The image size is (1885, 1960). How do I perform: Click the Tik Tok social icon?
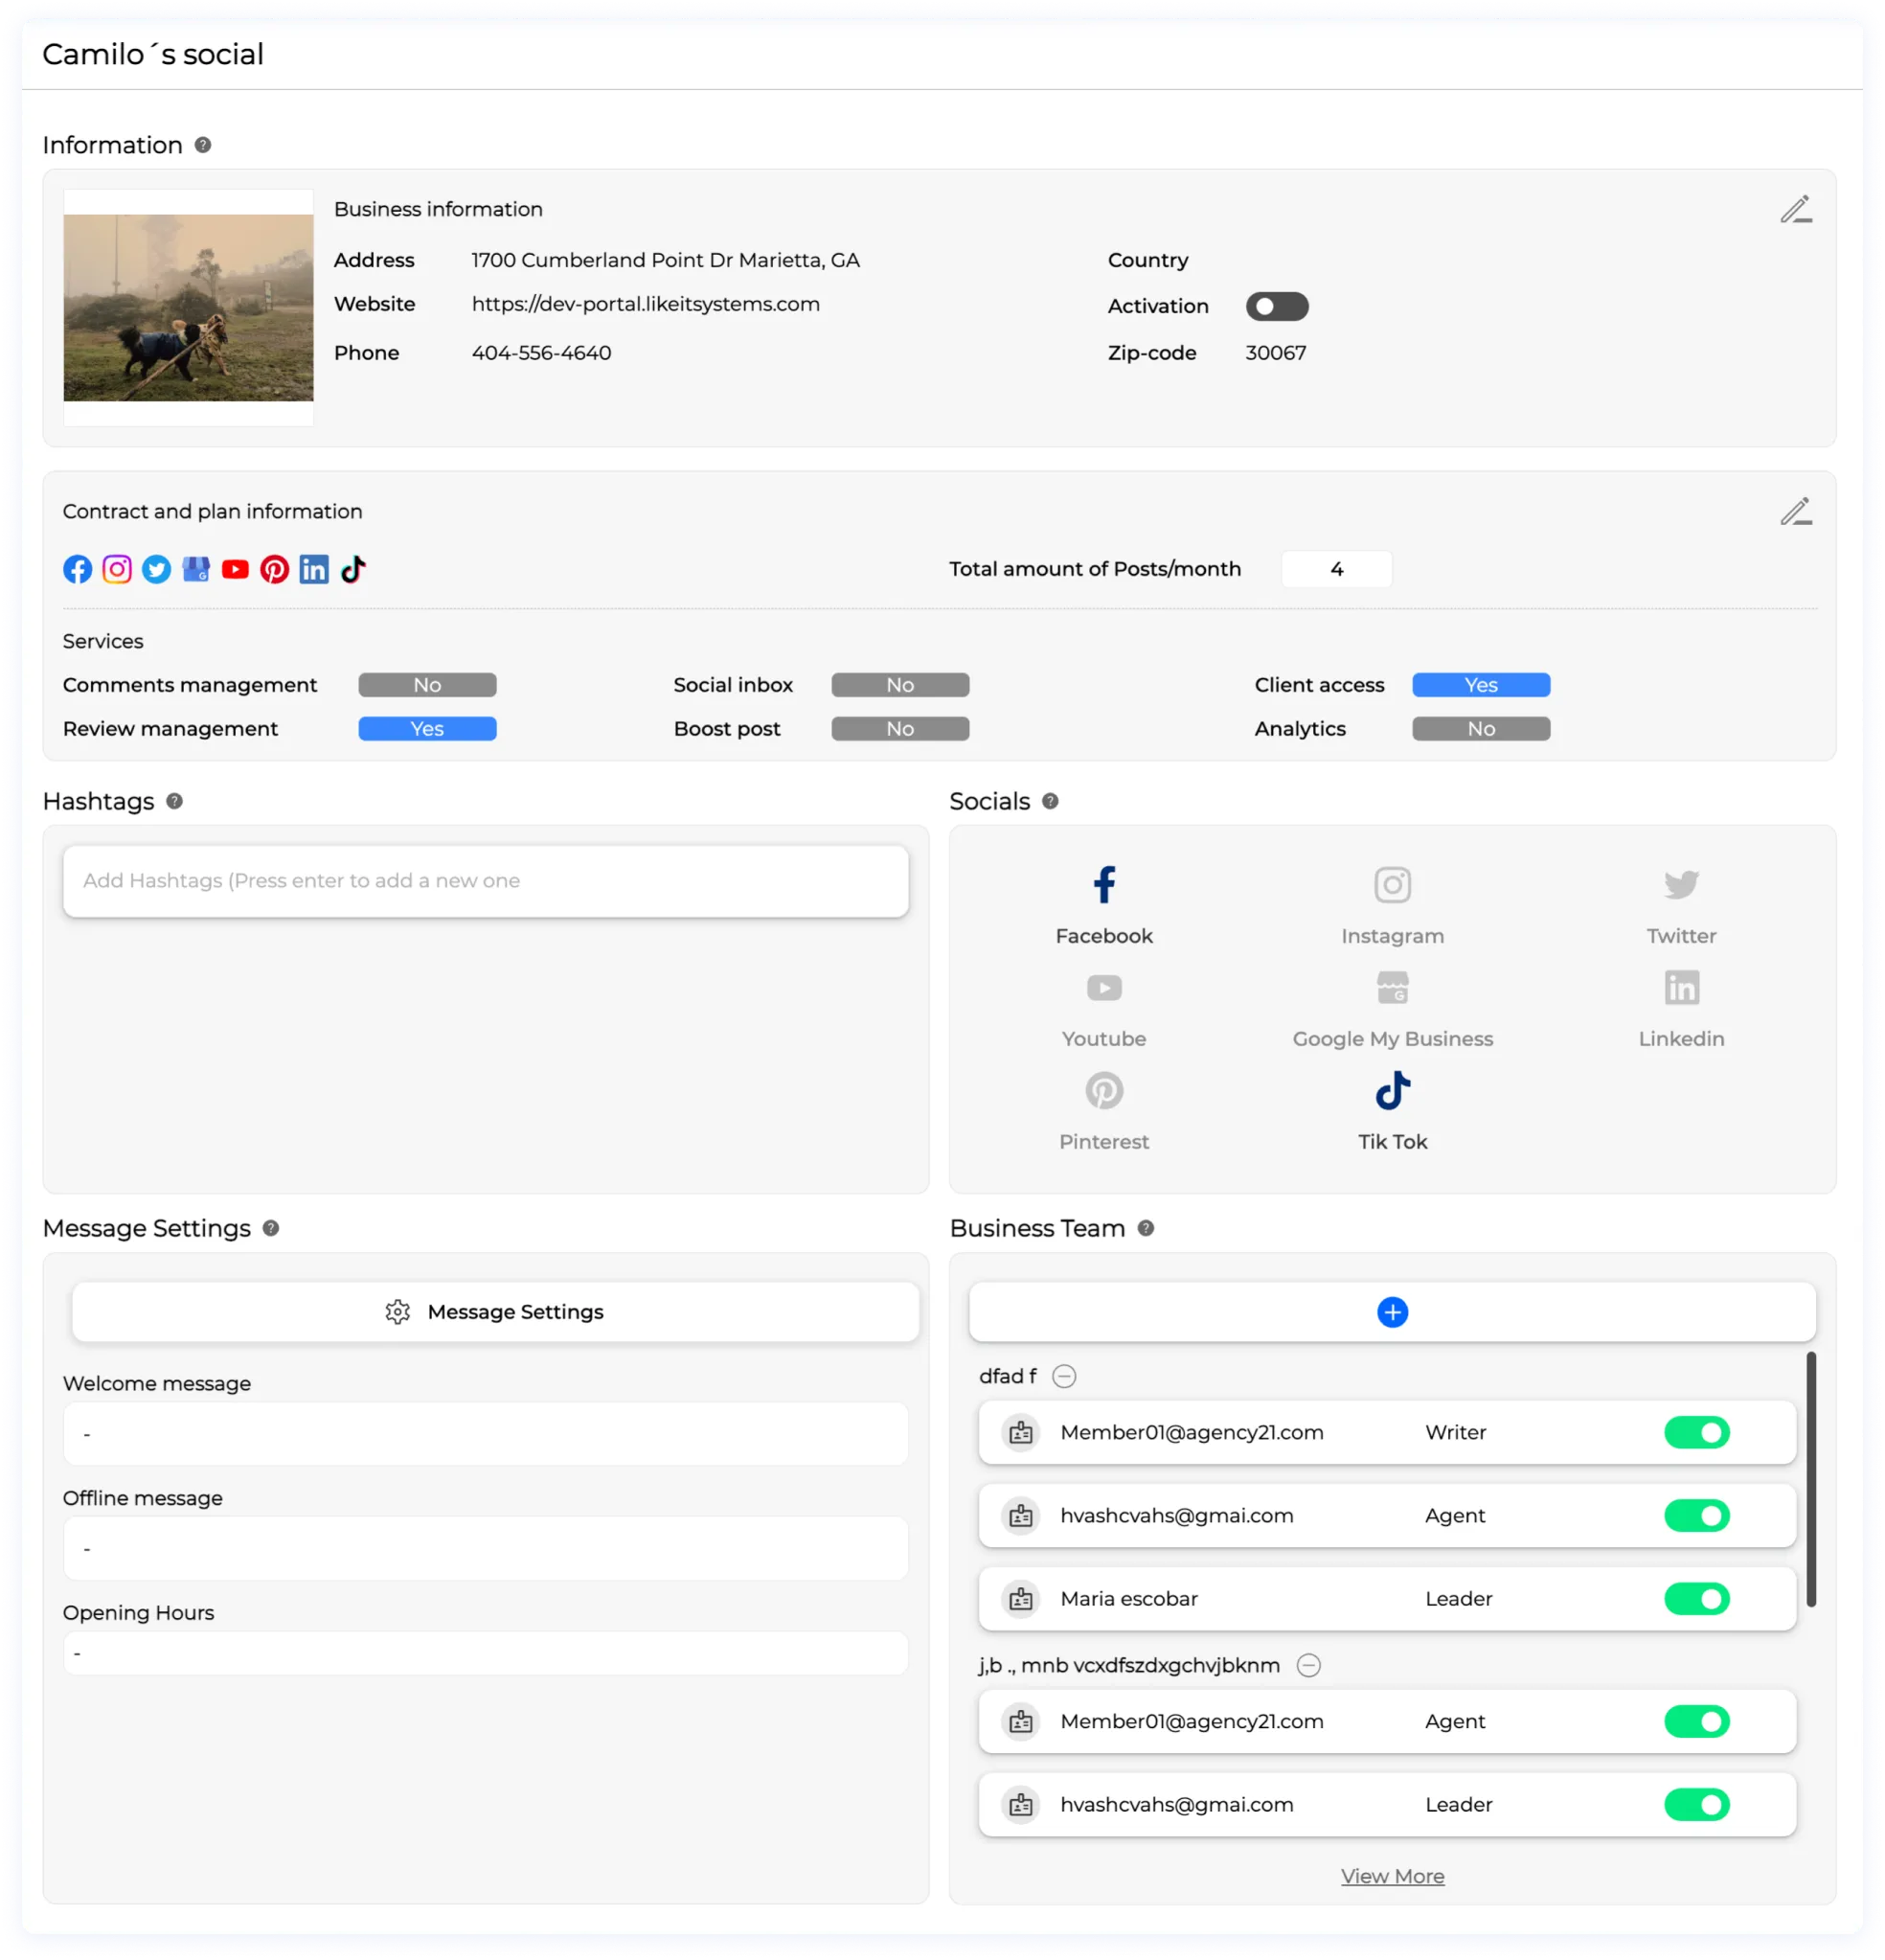point(1392,1091)
